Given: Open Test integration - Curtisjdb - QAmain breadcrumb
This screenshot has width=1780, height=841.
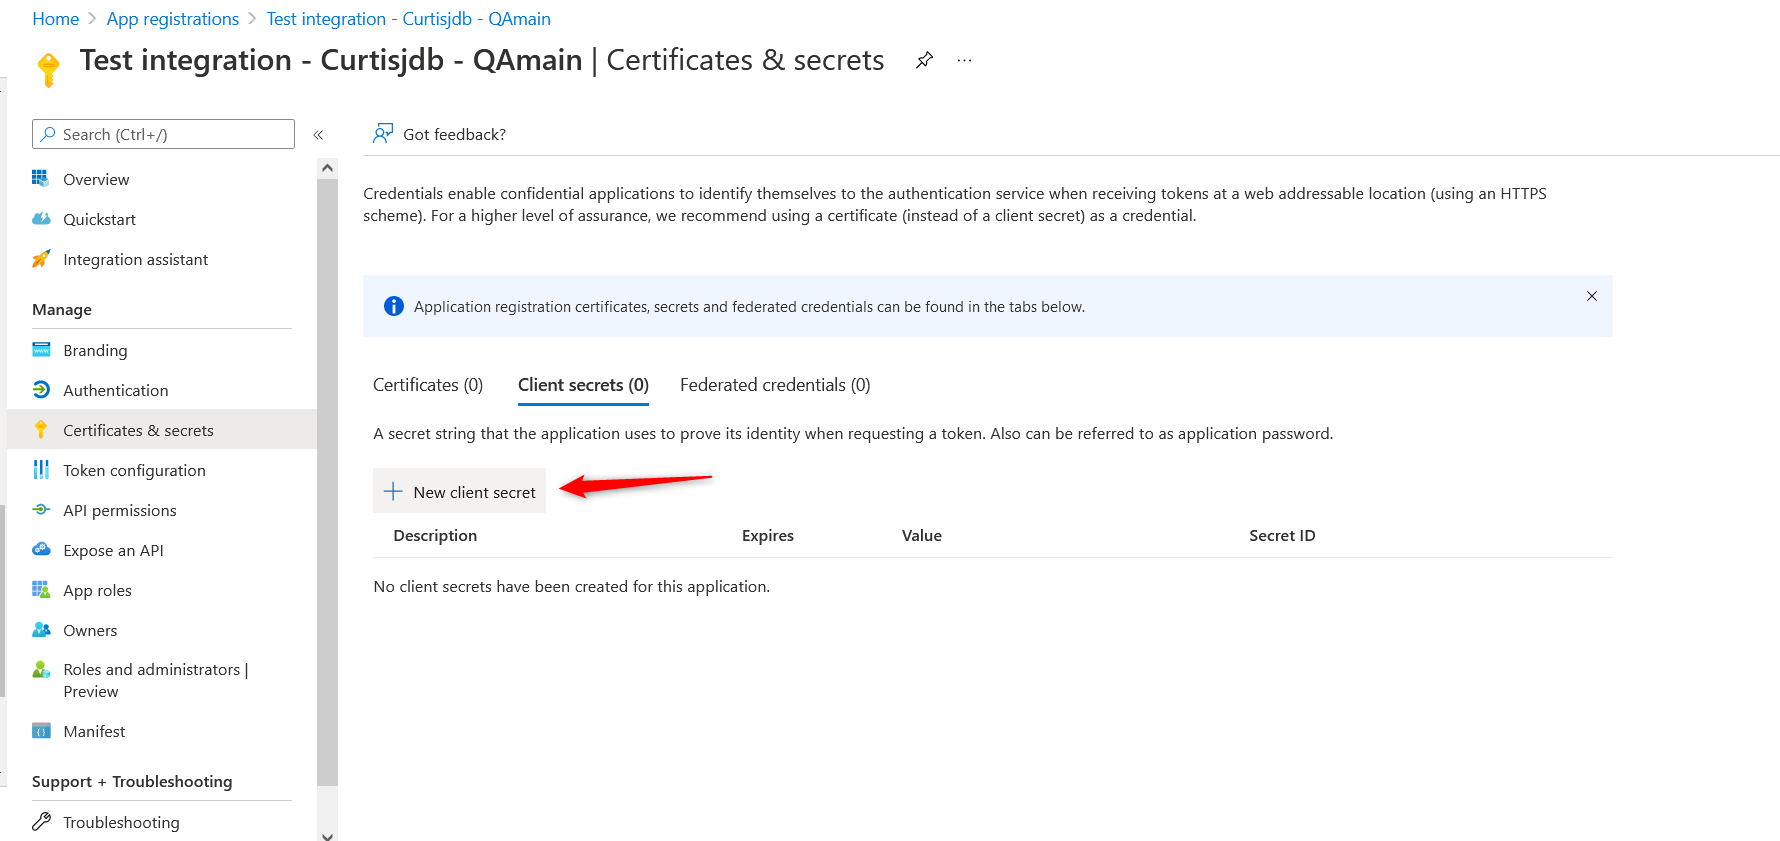Looking at the screenshot, I should (x=408, y=19).
